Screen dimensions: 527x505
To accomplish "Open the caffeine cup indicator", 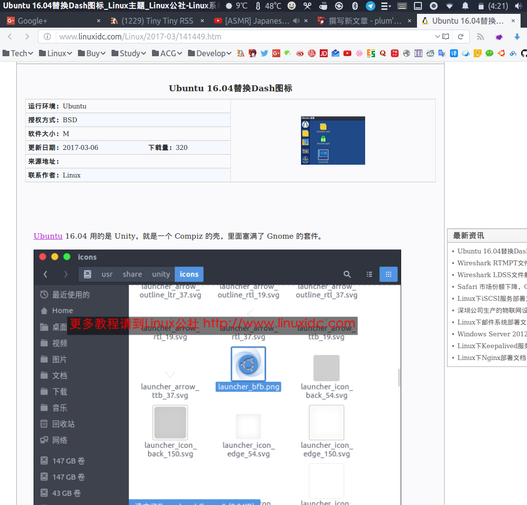I will (x=323, y=6).
